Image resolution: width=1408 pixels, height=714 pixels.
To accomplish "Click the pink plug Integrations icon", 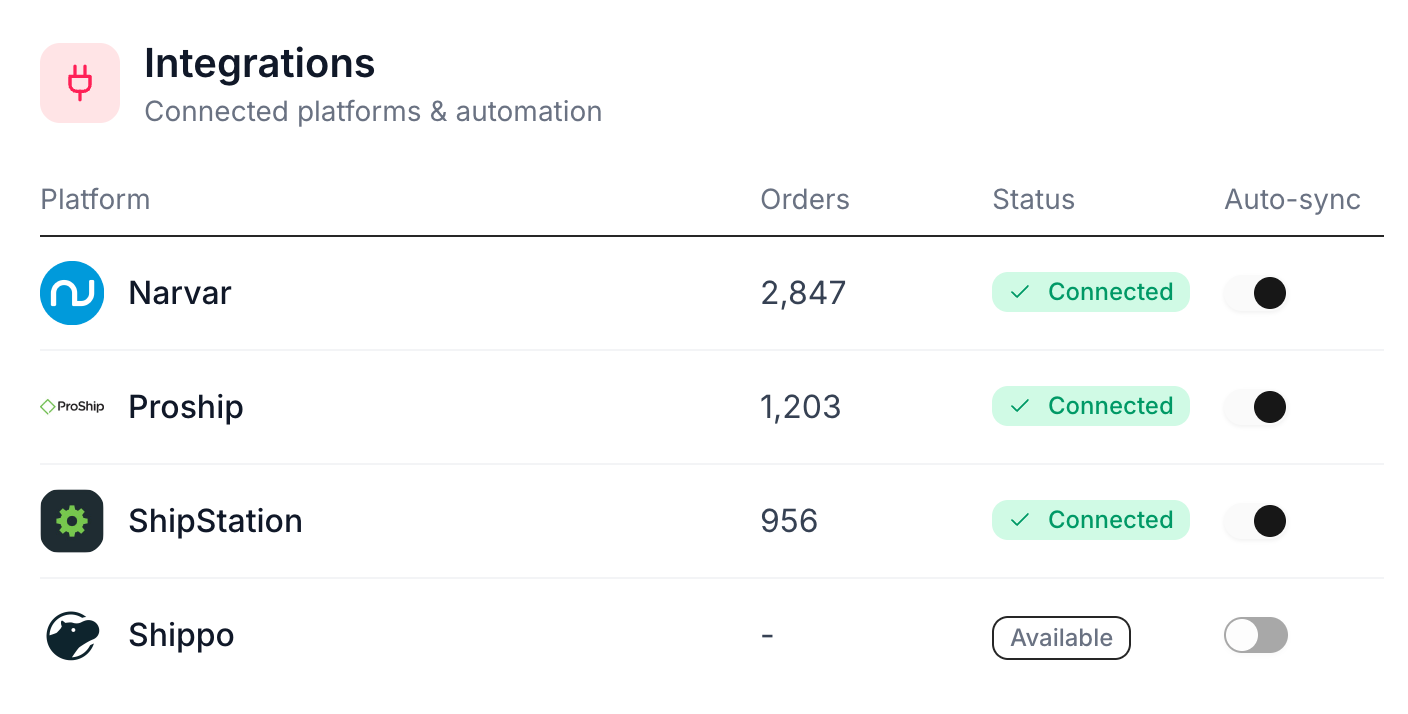I will point(80,83).
